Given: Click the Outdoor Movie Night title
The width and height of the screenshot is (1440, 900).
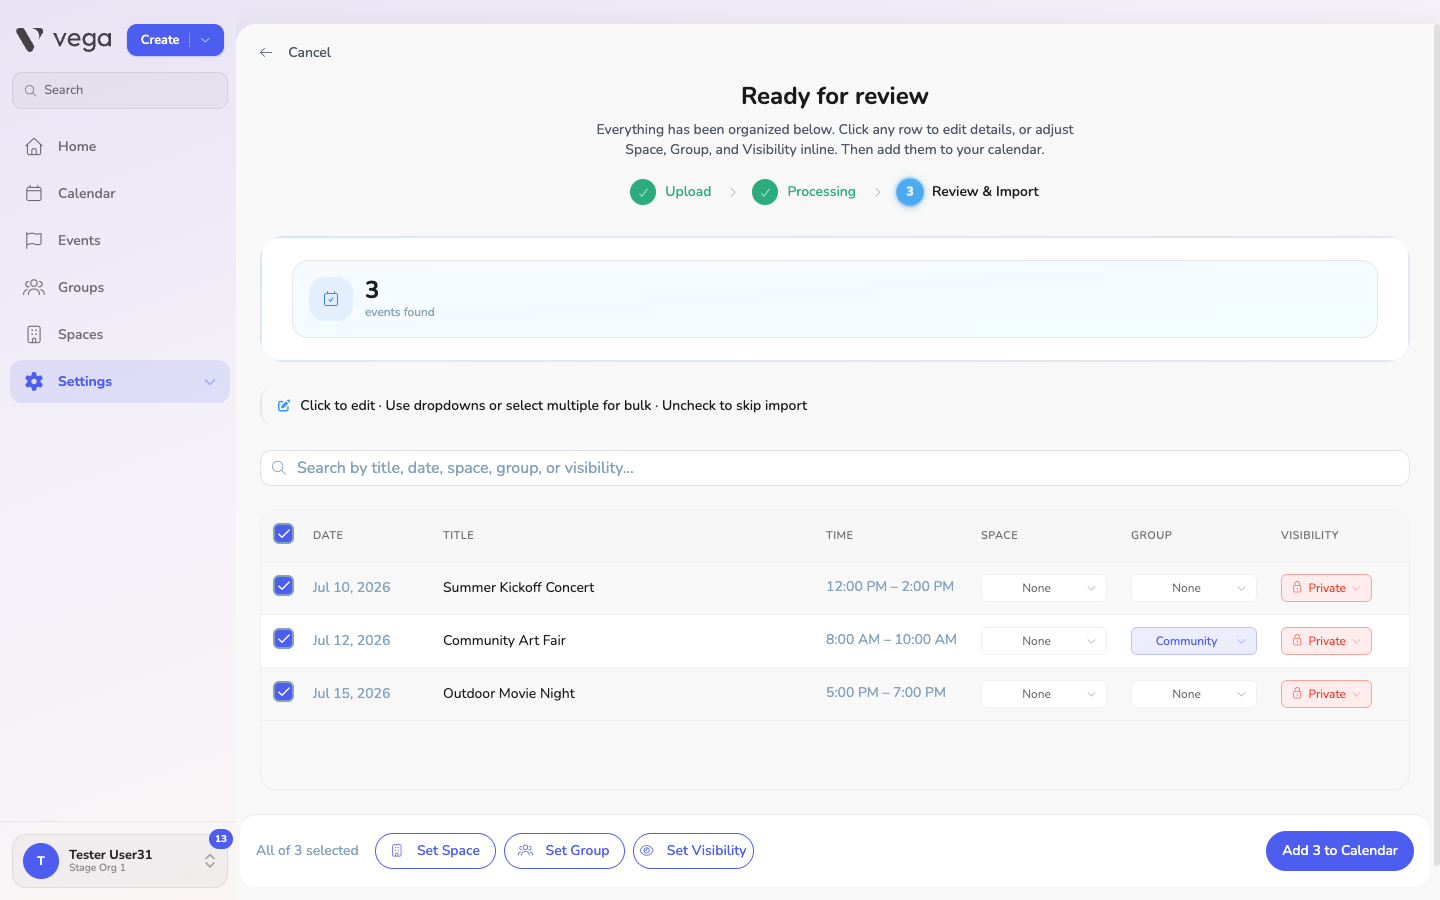Looking at the screenshot, I should coord(509,693).
